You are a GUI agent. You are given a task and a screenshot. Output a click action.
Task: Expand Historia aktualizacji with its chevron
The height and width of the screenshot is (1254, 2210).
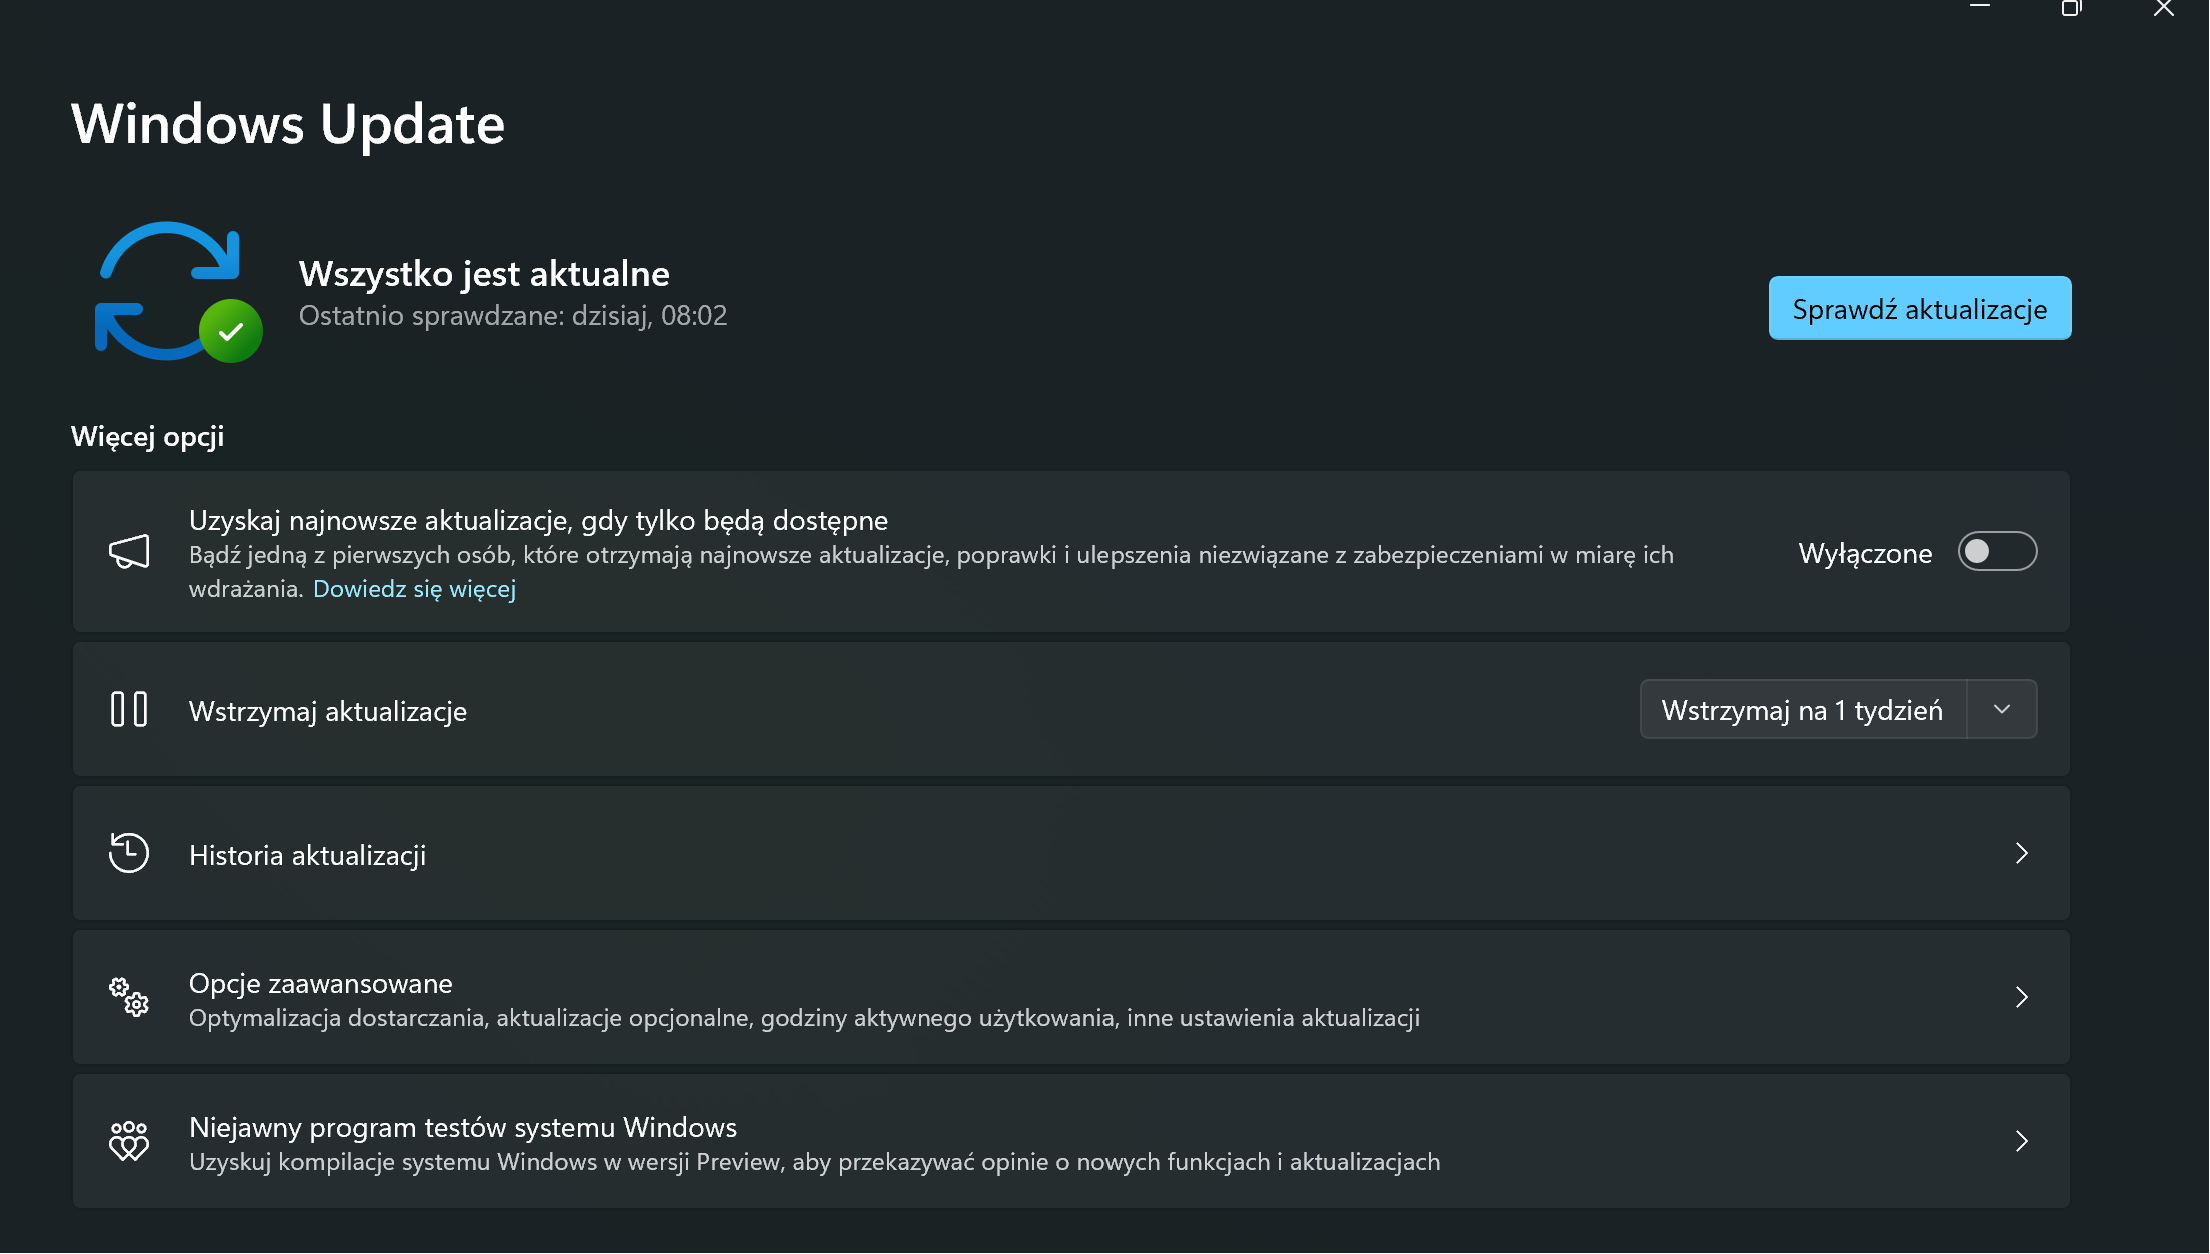pos(2022,853)
